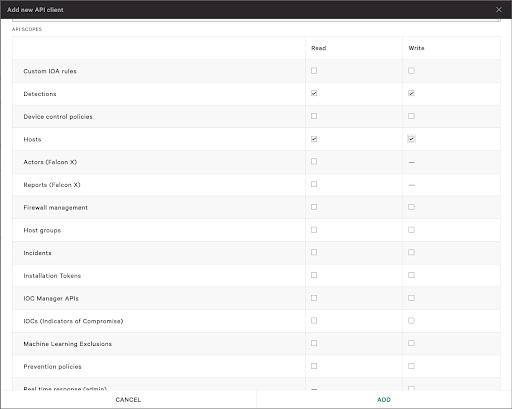The width and height of the screenshot is (512, 409).
Task: Uncheck Read for Detections
Action: [314, 93]
